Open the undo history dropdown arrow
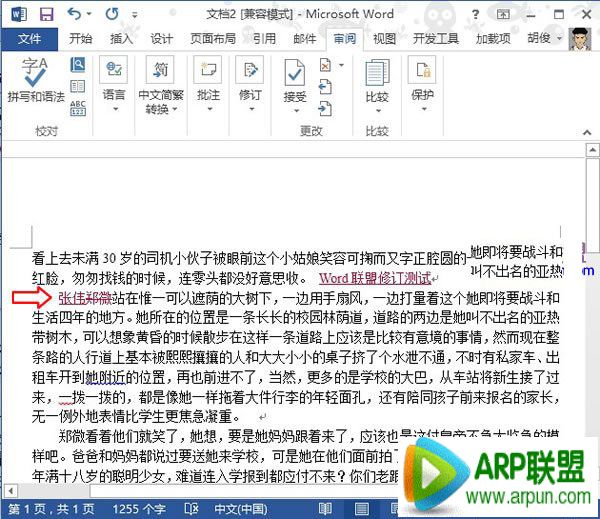Image resolution: width=600 pixels, height=519 pixels. pos(89,15)
